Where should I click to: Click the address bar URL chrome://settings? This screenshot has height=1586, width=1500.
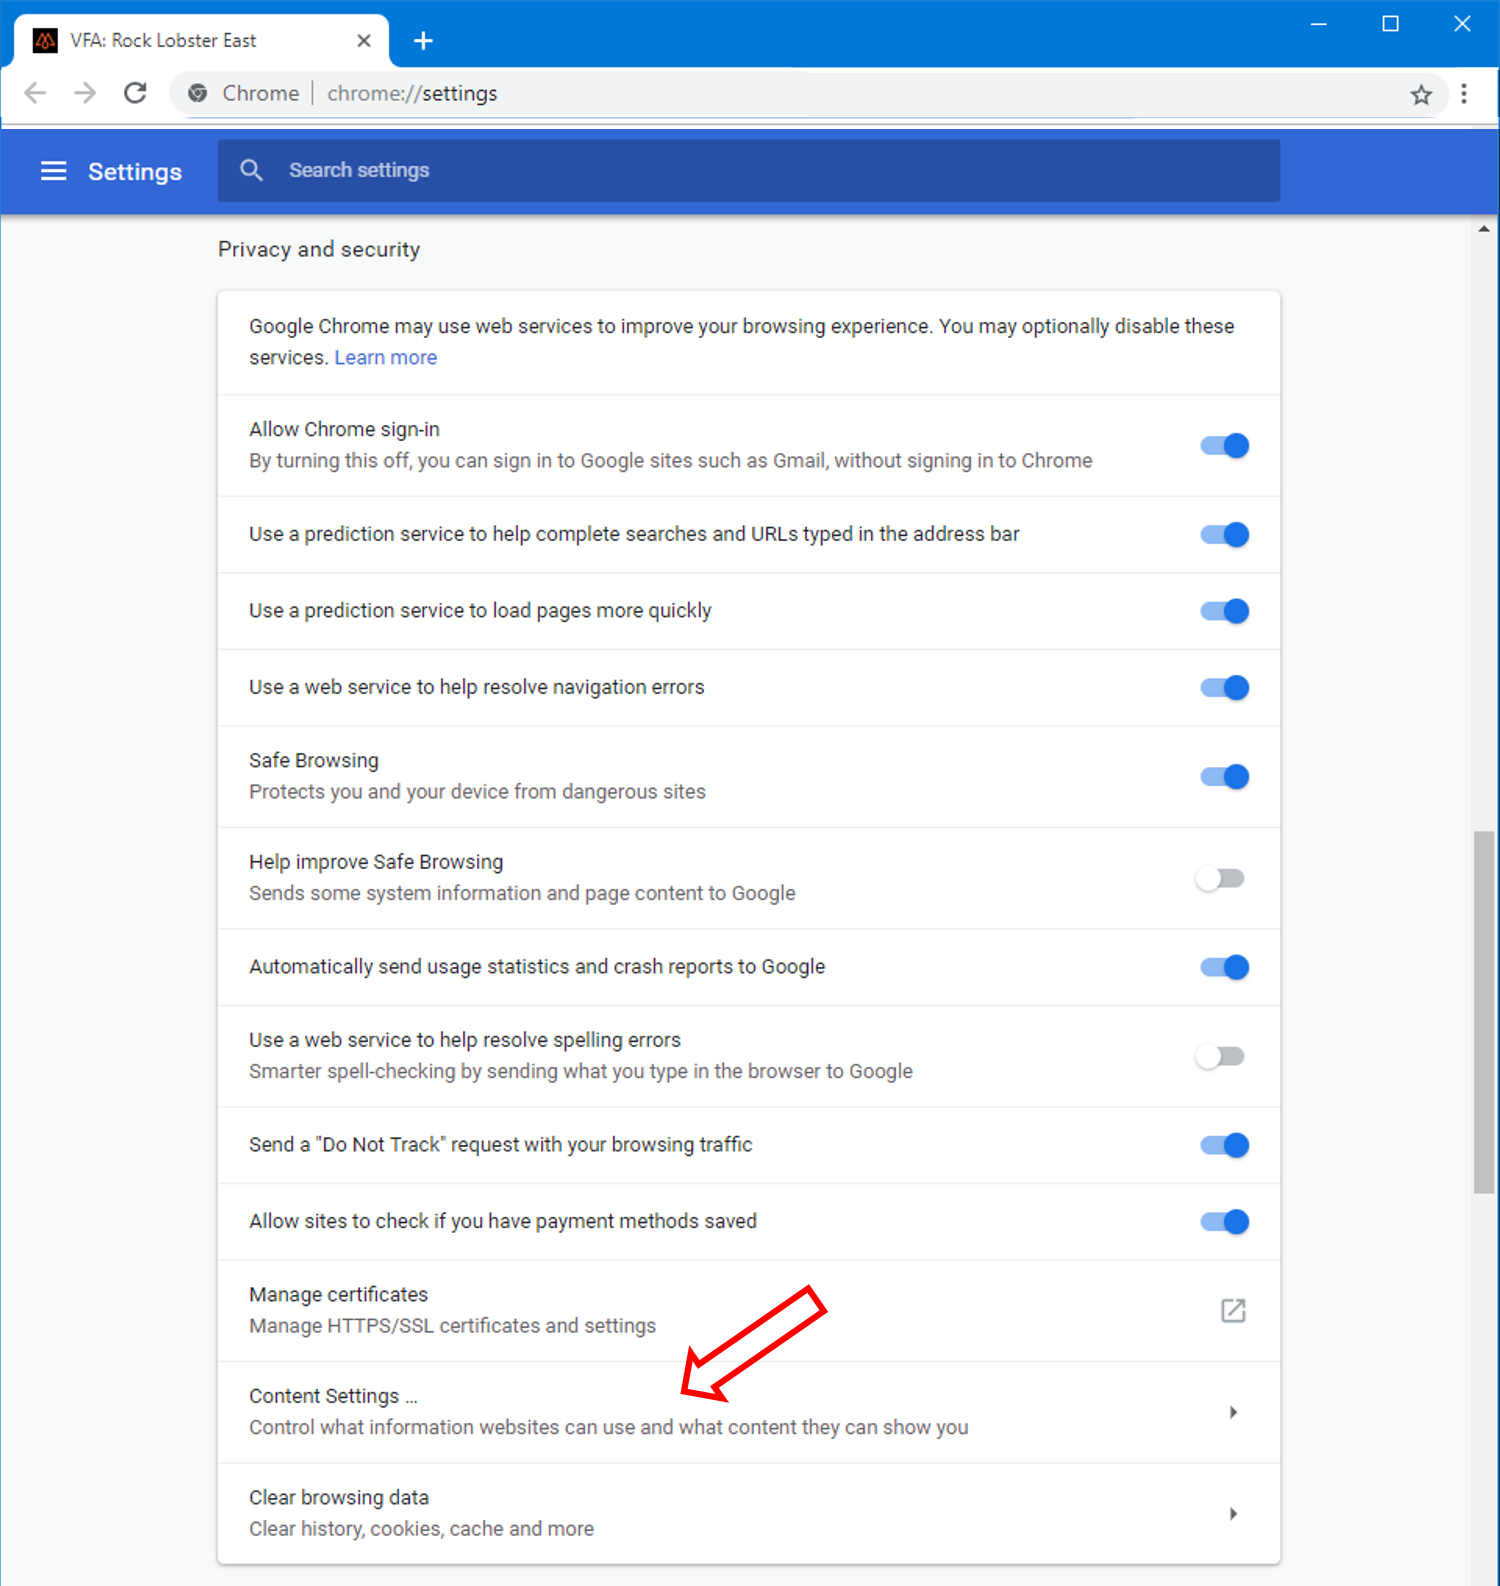412,94
